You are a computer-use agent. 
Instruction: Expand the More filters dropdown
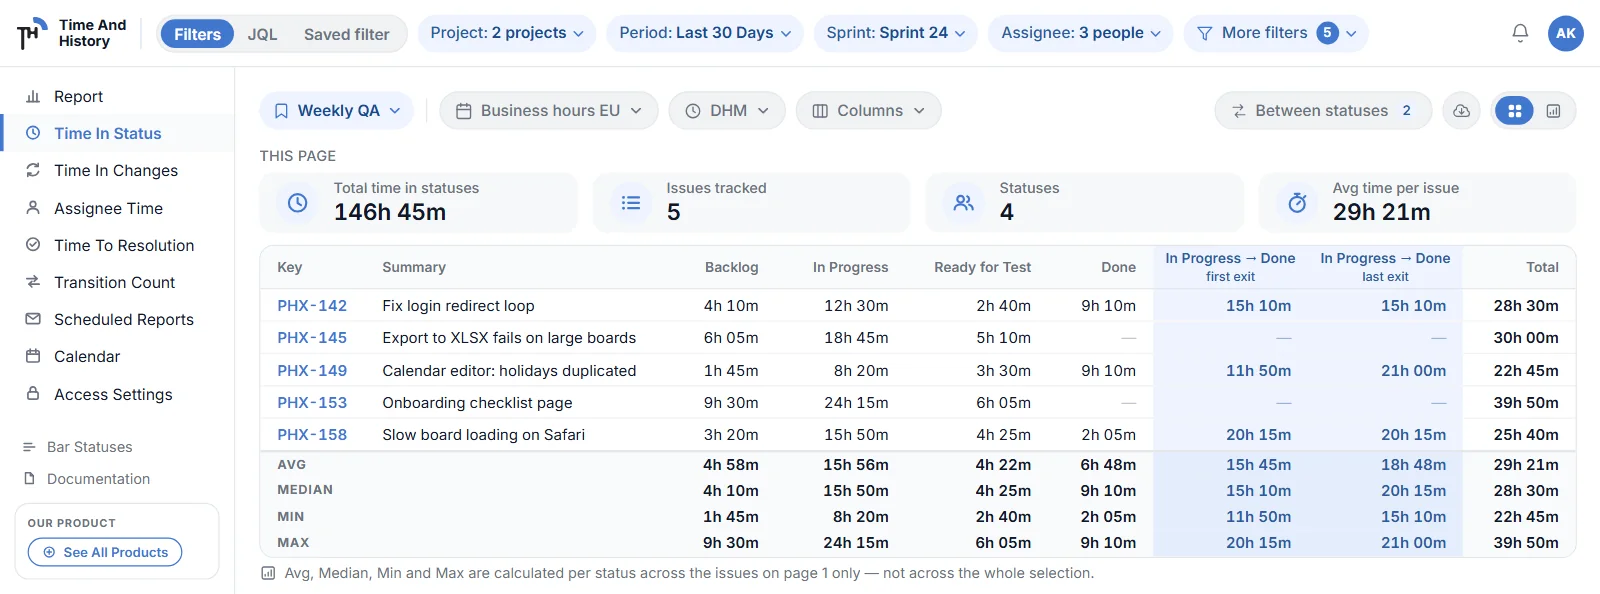1276,33
